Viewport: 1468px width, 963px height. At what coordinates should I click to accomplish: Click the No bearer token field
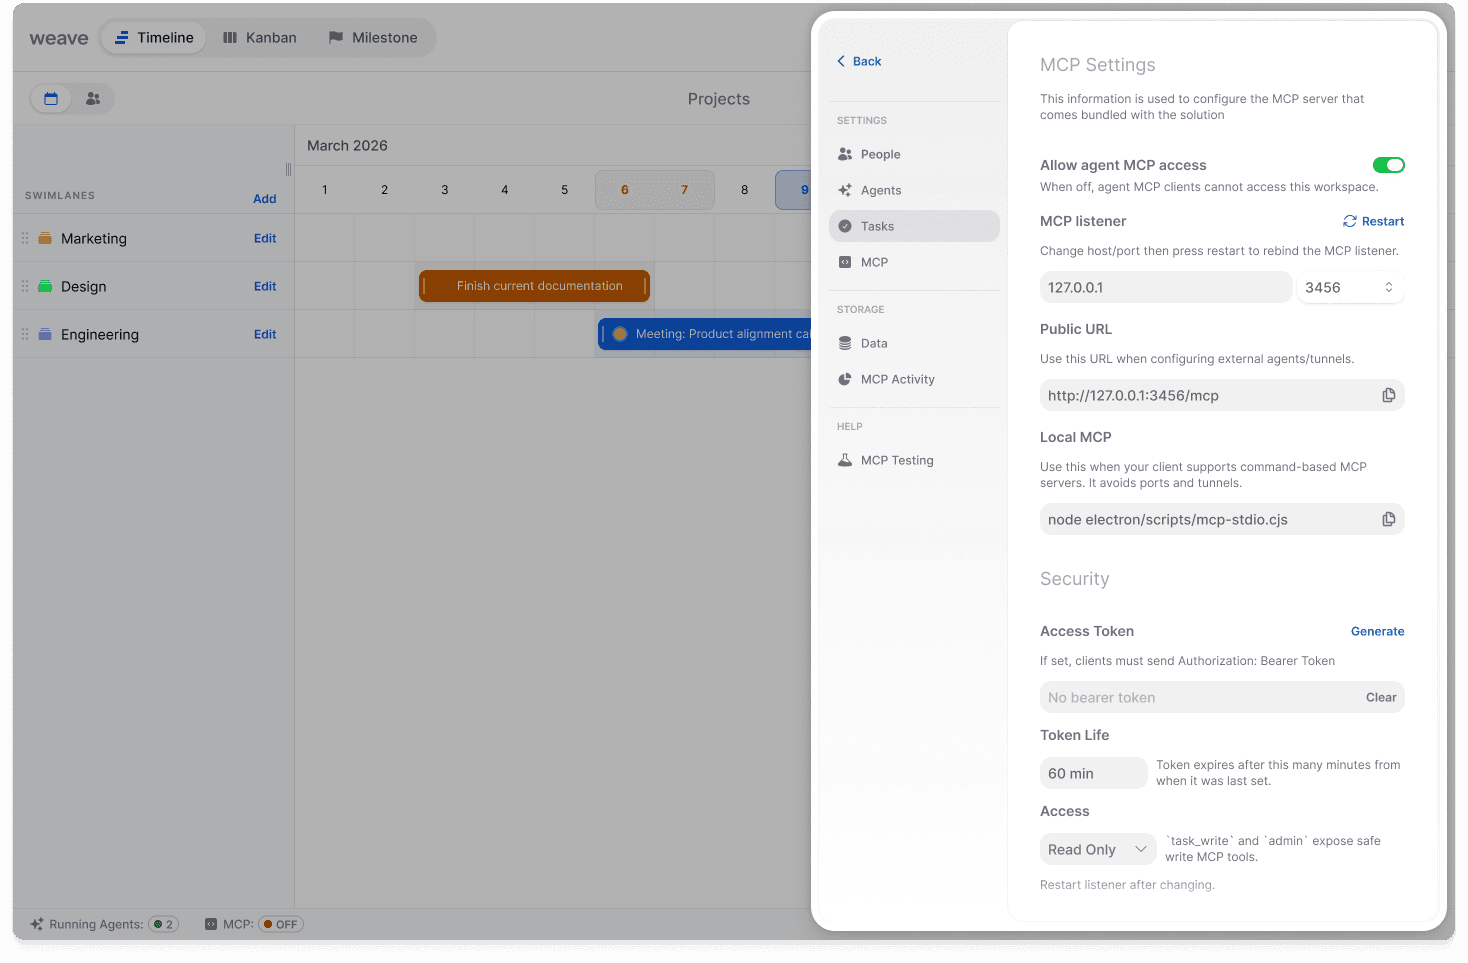coord(1222,697)
